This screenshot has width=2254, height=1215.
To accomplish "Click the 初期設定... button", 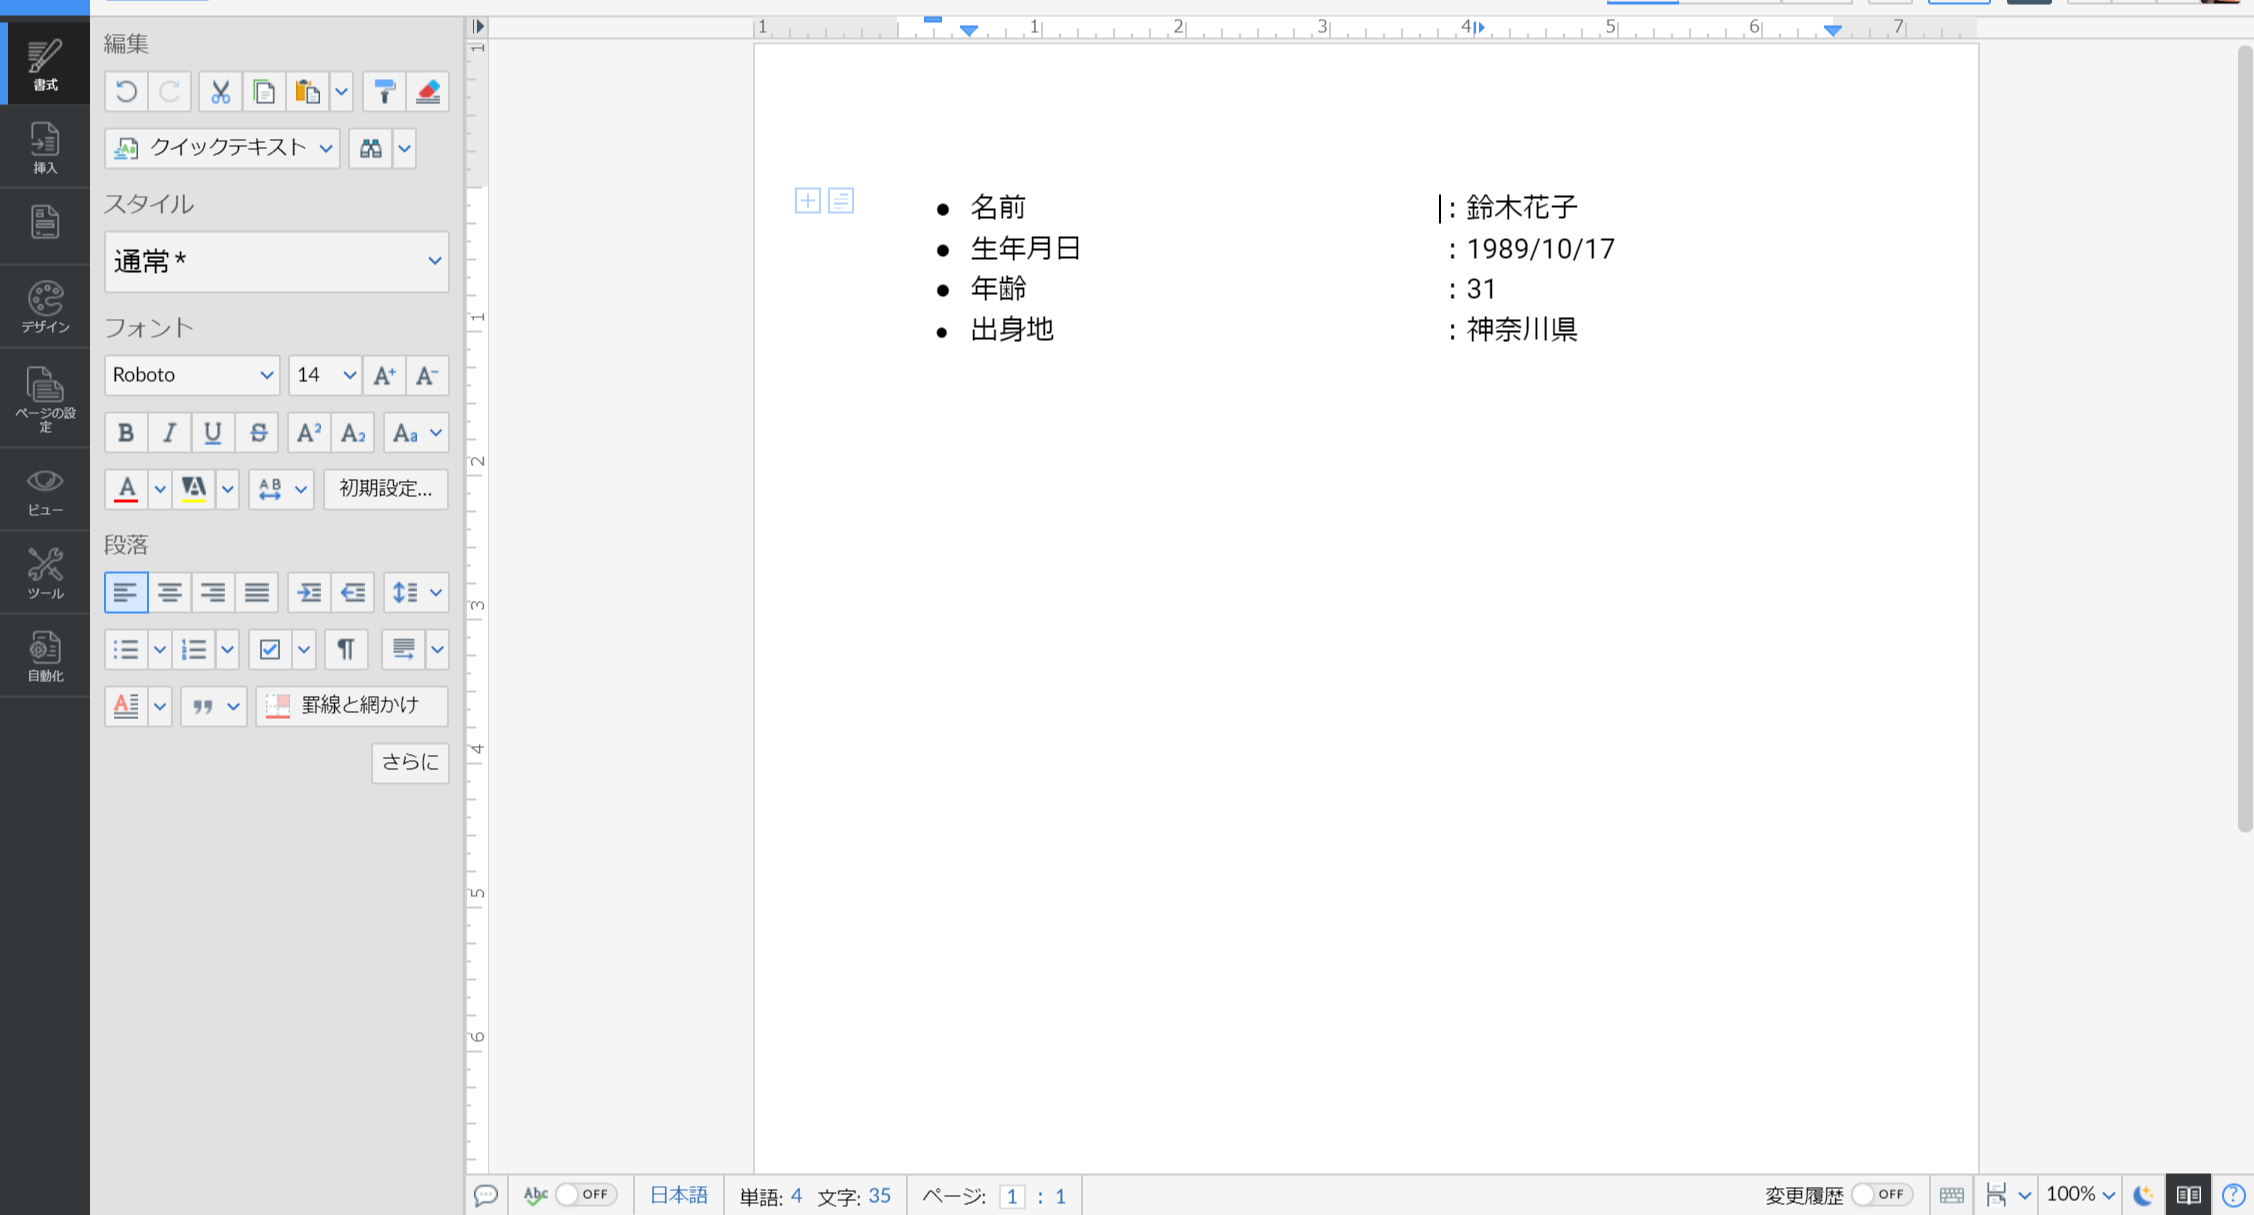I will coord(385,488).
